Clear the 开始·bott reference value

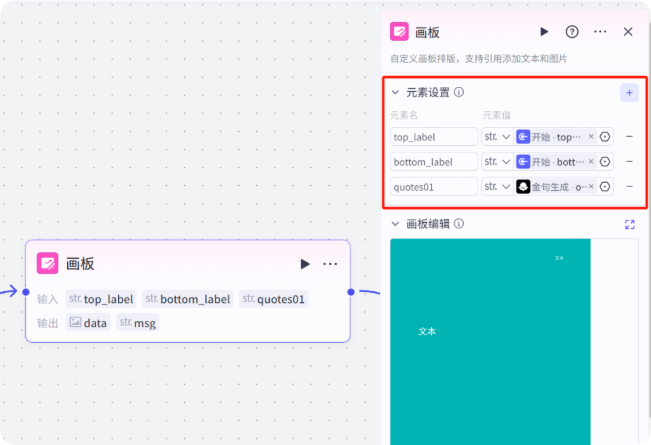tap(591, 161)
